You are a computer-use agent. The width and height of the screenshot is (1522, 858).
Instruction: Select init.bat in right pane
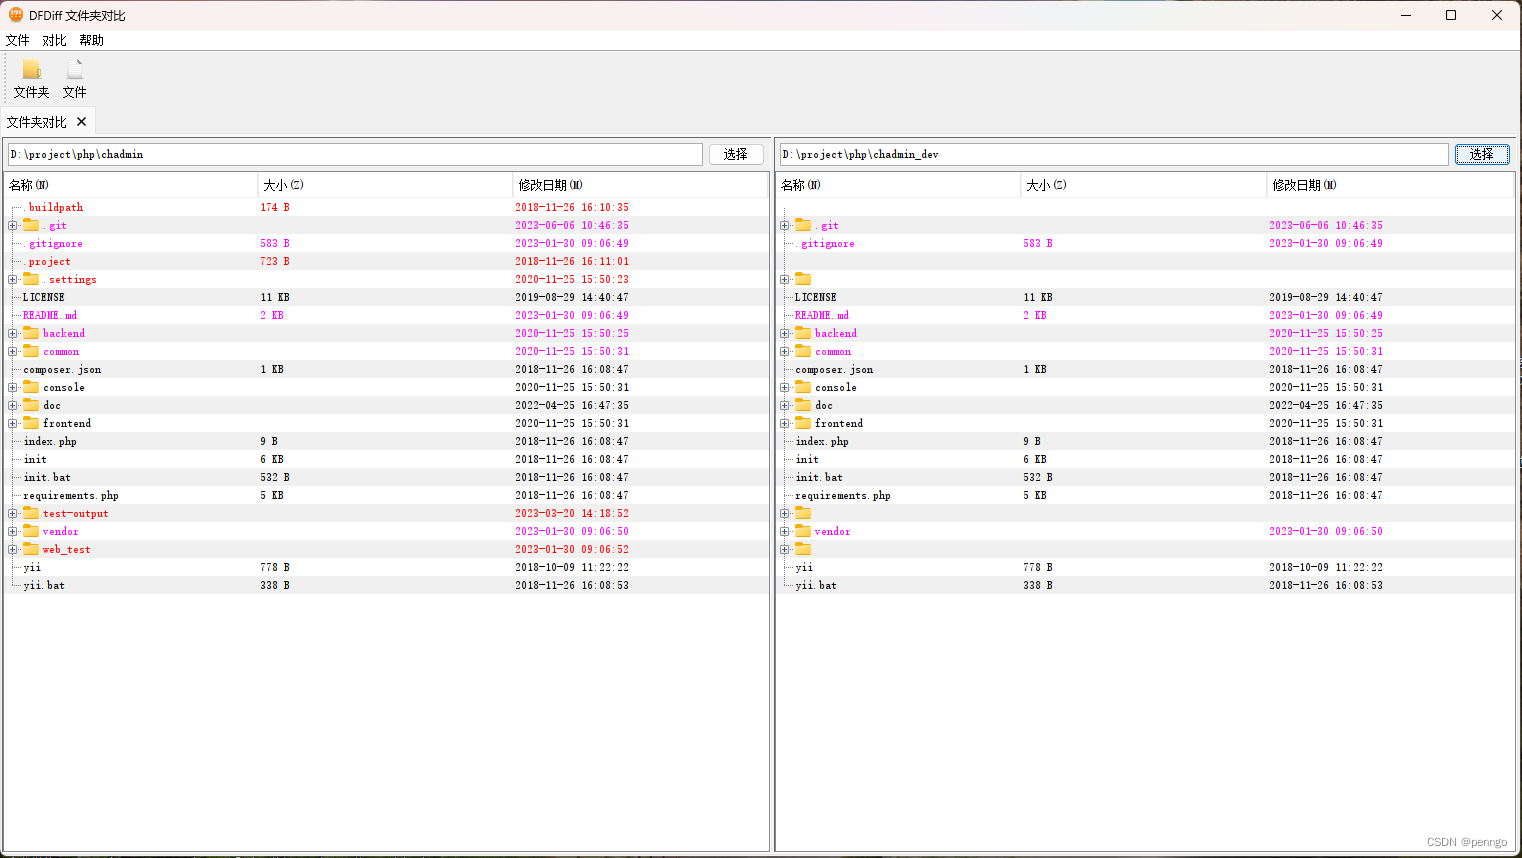[819, 477]
